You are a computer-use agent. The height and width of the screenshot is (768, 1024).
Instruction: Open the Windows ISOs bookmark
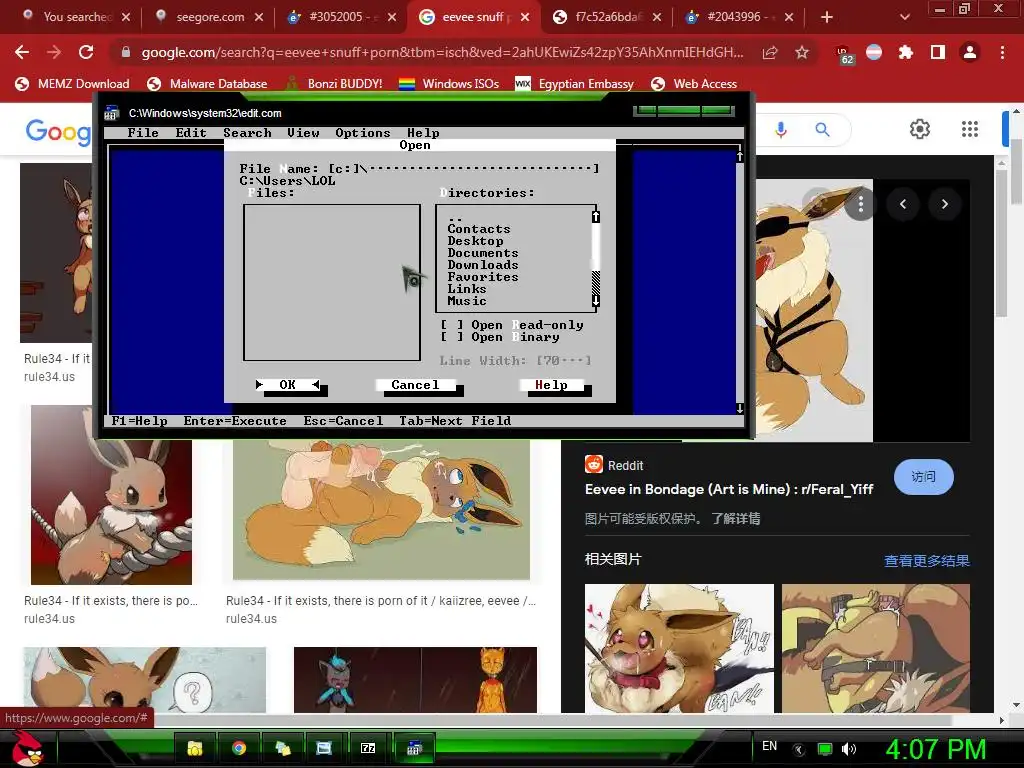[449, 84]
